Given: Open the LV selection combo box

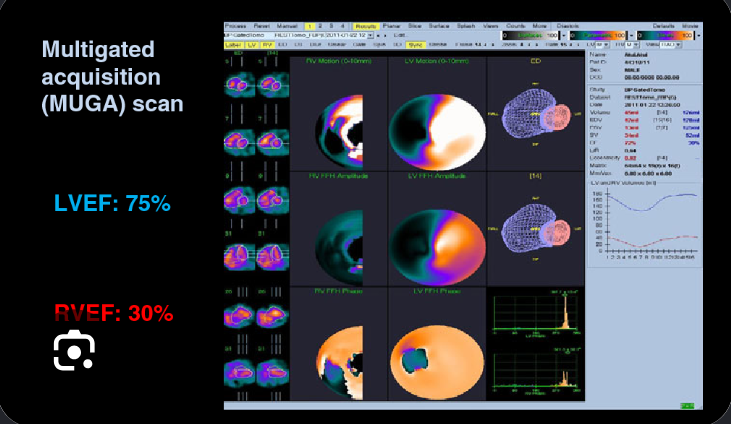Looking at the screenshot, I should (603, 45).
